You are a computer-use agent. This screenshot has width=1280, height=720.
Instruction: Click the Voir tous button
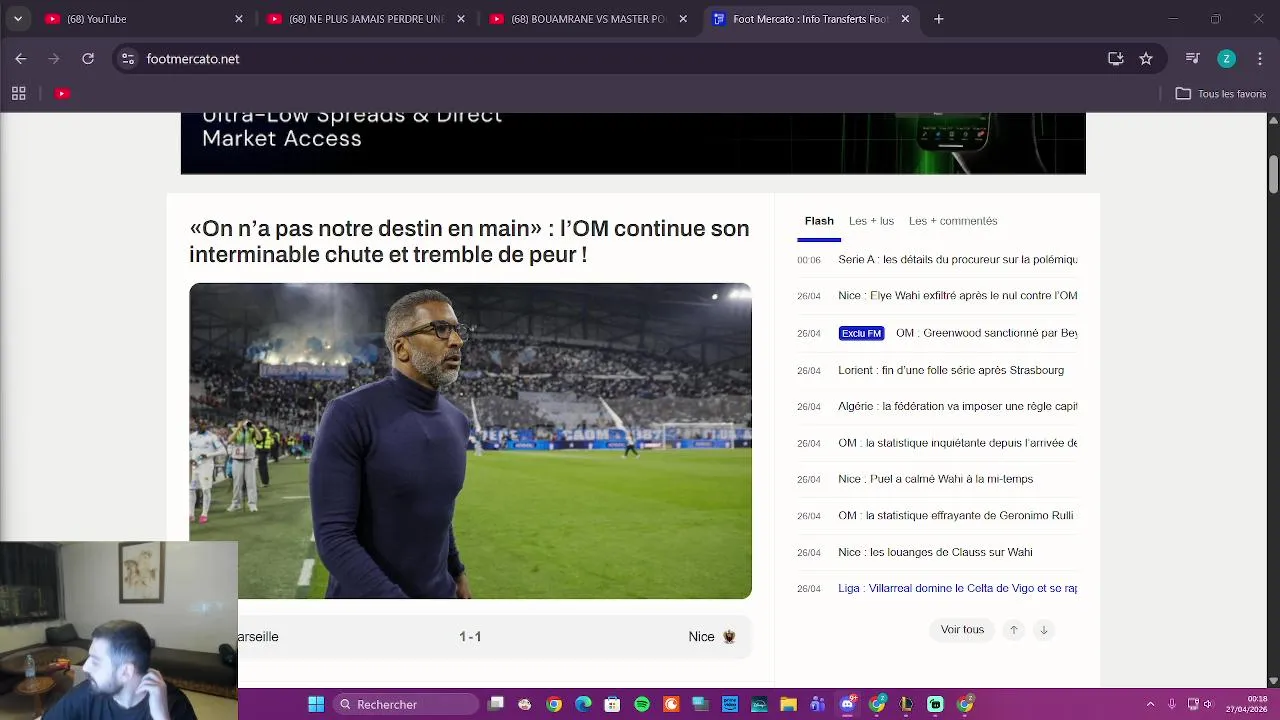click(962, 630)
